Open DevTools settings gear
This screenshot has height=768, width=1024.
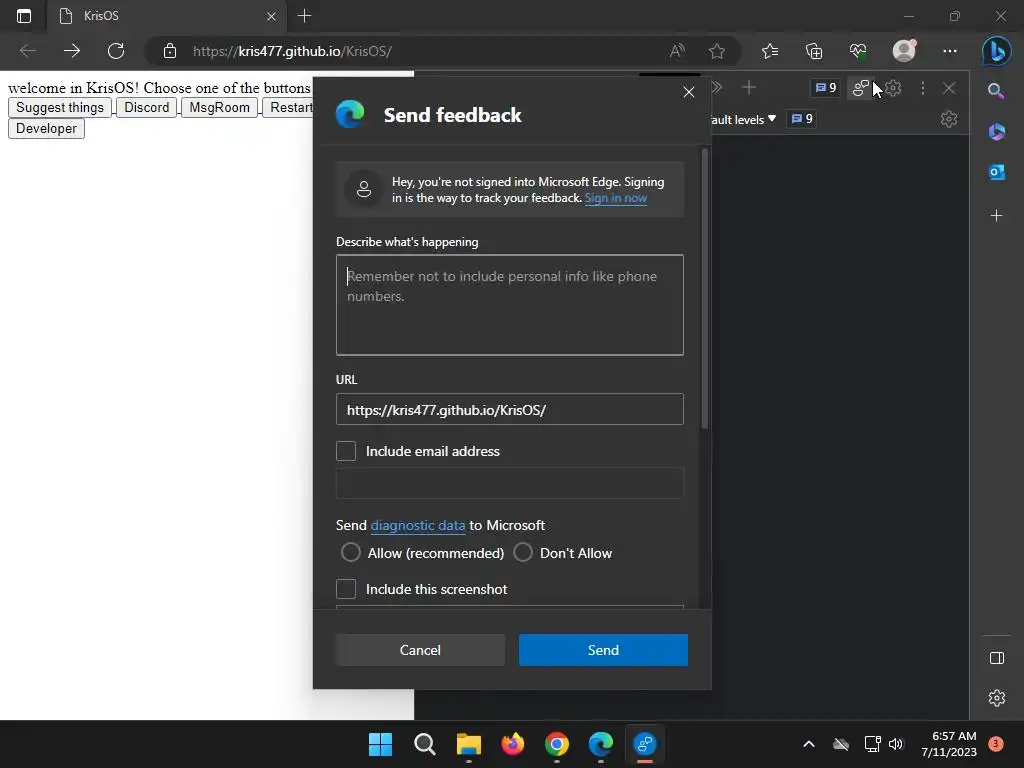tap(893, 88)
